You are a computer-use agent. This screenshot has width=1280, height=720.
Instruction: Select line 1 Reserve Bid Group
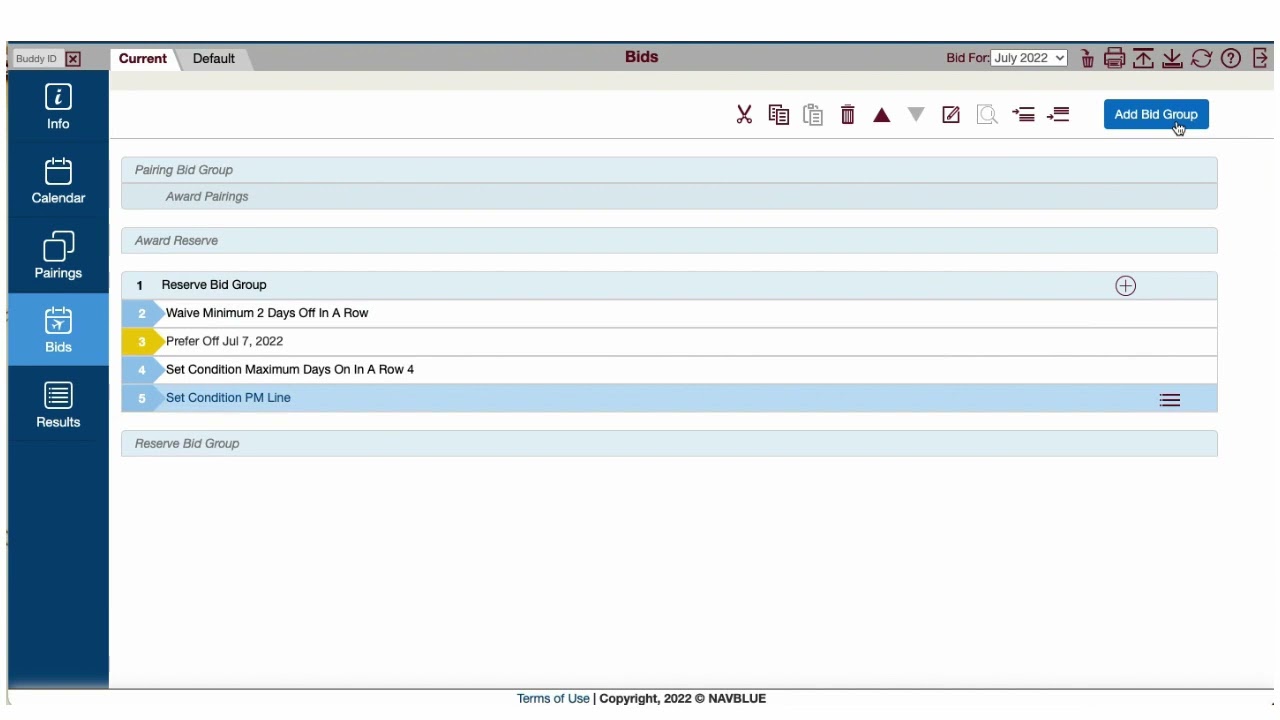[x=669, y=285]
